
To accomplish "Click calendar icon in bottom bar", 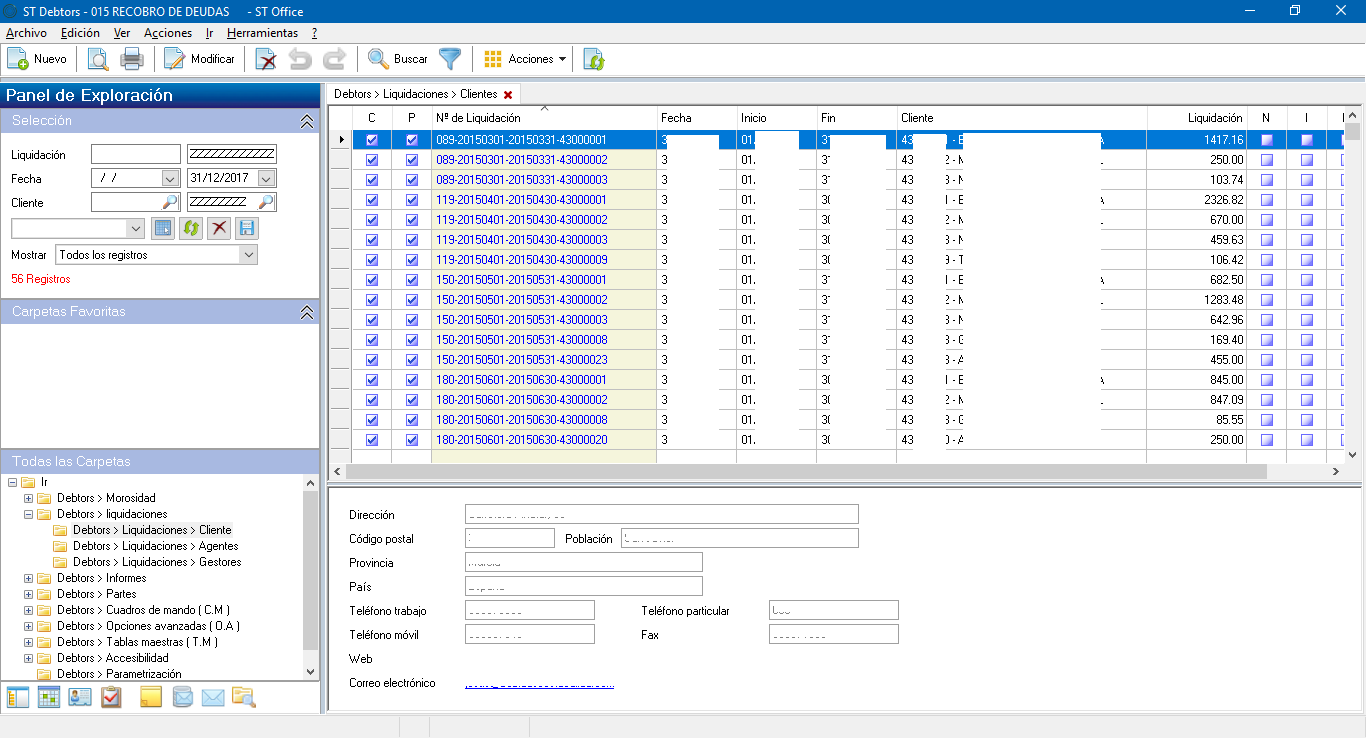I will (49, 697).
